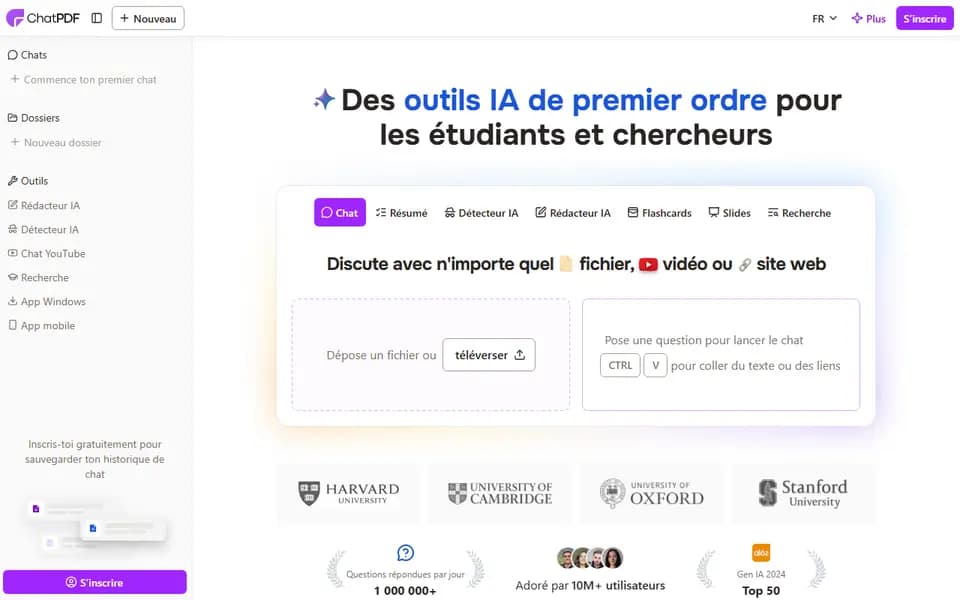960x600 pixels.
Task: Click the Plus upgrade link
Action: pos(869,19)
